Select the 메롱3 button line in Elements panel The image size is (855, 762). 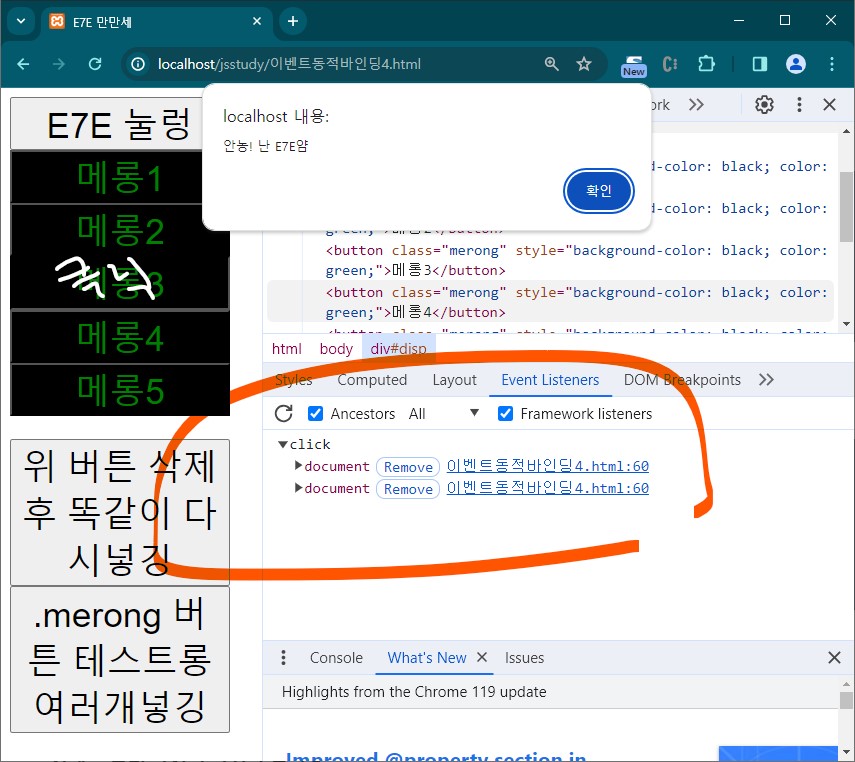pyautogui.click(x=550, y=260)
